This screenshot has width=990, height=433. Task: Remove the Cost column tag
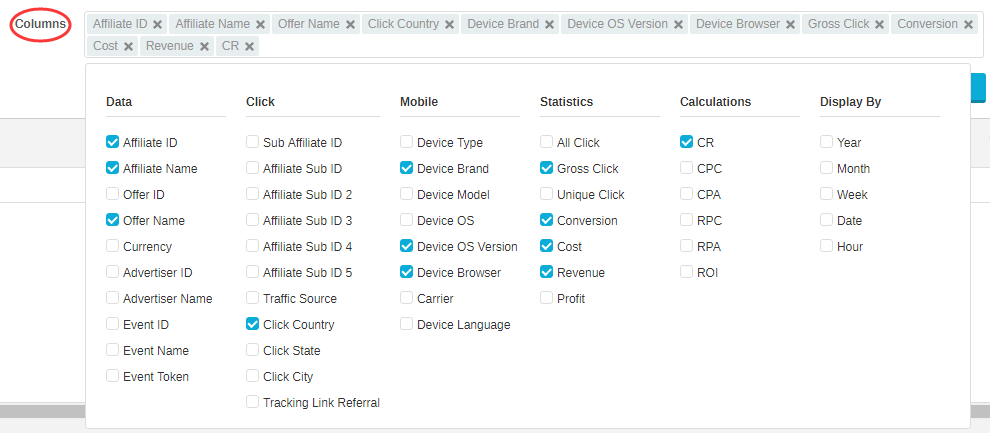pos(128,47)
